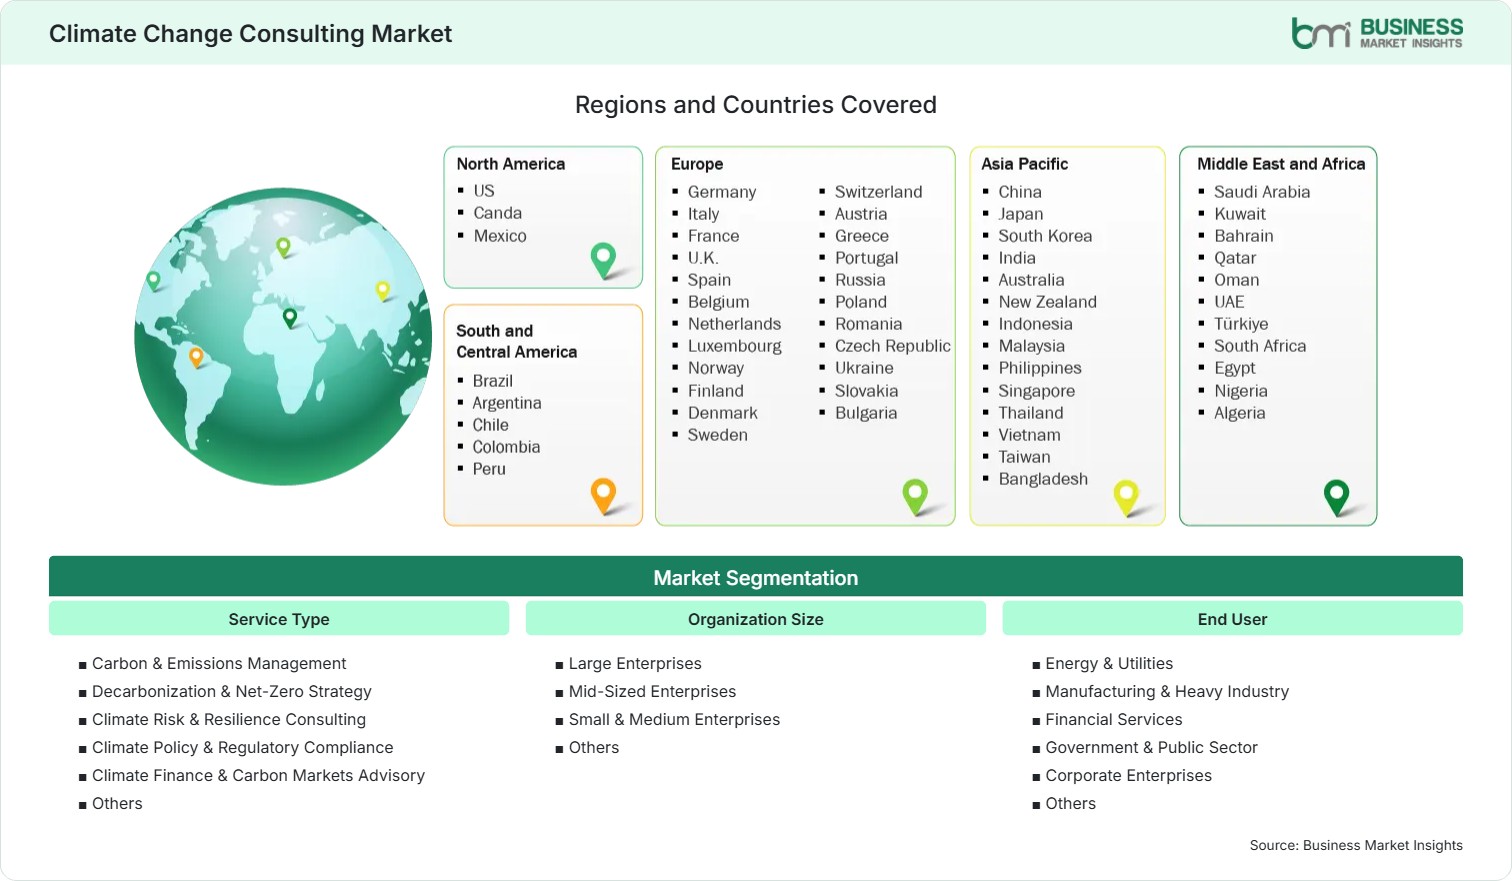Select Financial Services item
The height and width of the screenshot is (881, 1512).
(x=1113, y=719)
